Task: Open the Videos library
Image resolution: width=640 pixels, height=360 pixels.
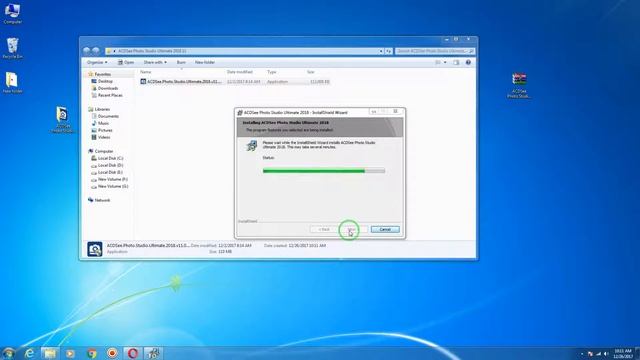Action: coord(104,137)
